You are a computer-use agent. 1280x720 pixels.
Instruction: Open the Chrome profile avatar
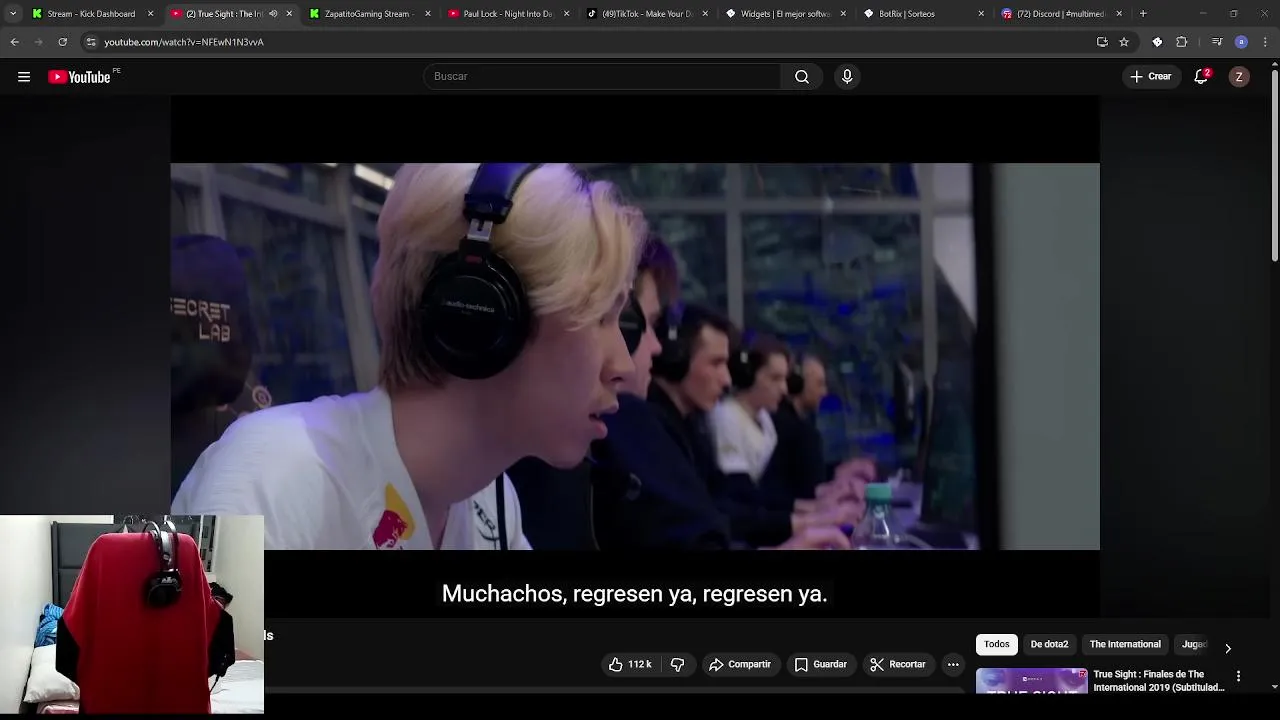pos(1241,42)
